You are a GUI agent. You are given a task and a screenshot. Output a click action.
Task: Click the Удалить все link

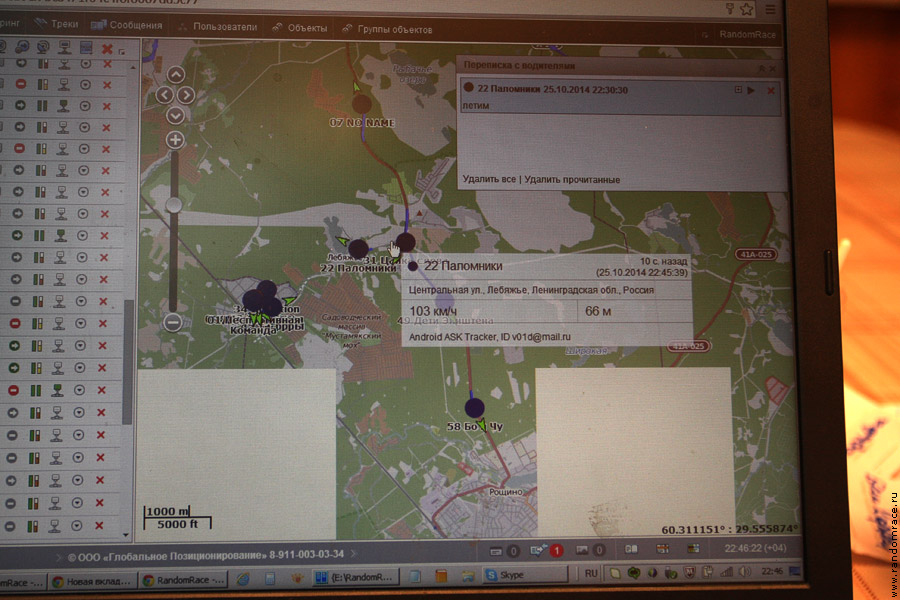489,179
